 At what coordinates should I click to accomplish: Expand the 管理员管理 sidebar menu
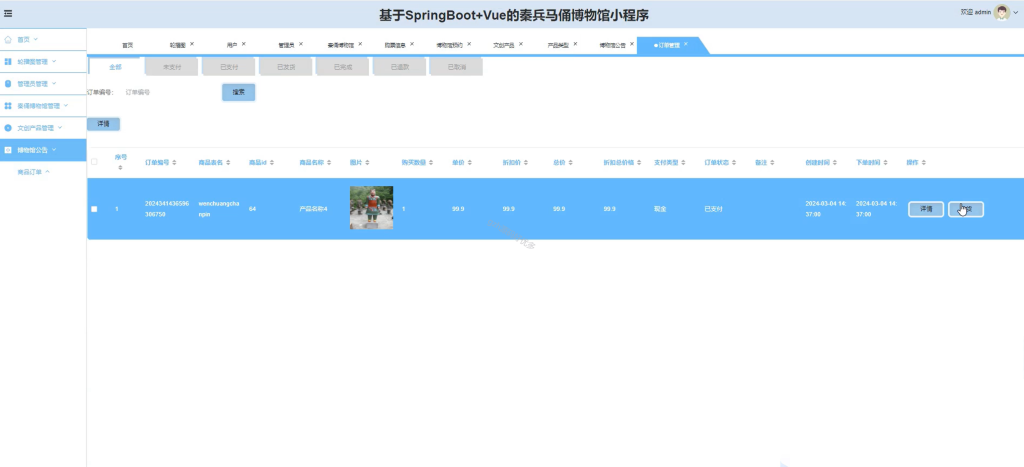point(54,84)
